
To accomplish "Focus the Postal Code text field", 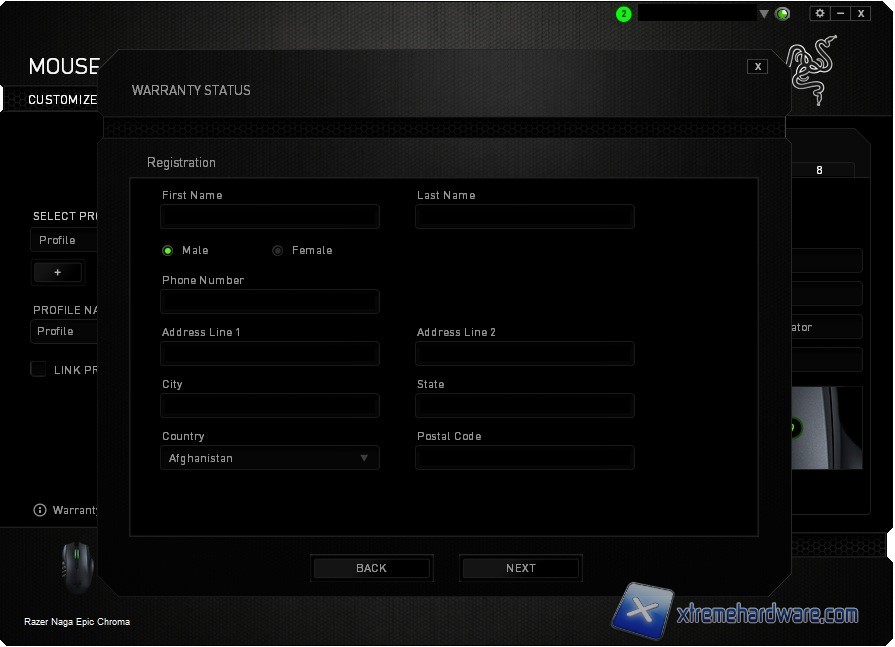I will point(525,458).
